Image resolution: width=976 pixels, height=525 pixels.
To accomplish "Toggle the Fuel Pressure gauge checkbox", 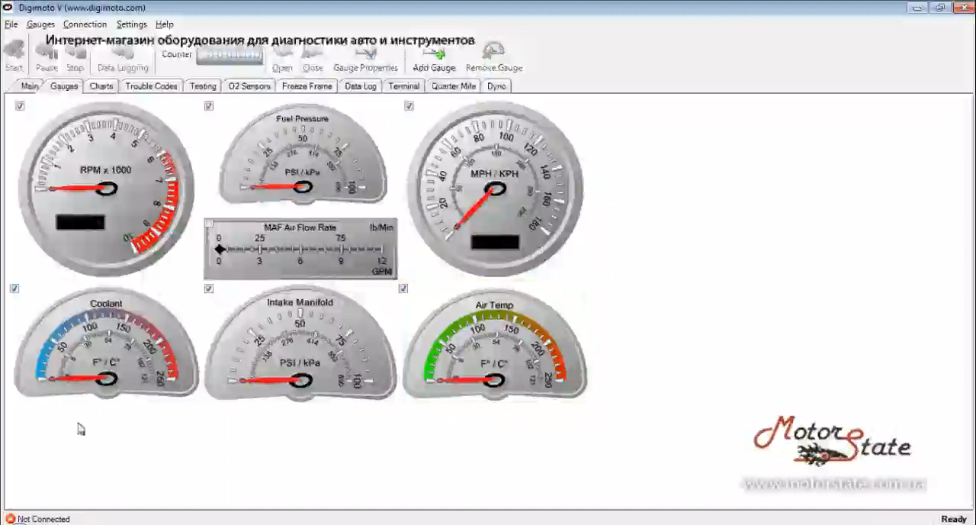I will 209,106.
